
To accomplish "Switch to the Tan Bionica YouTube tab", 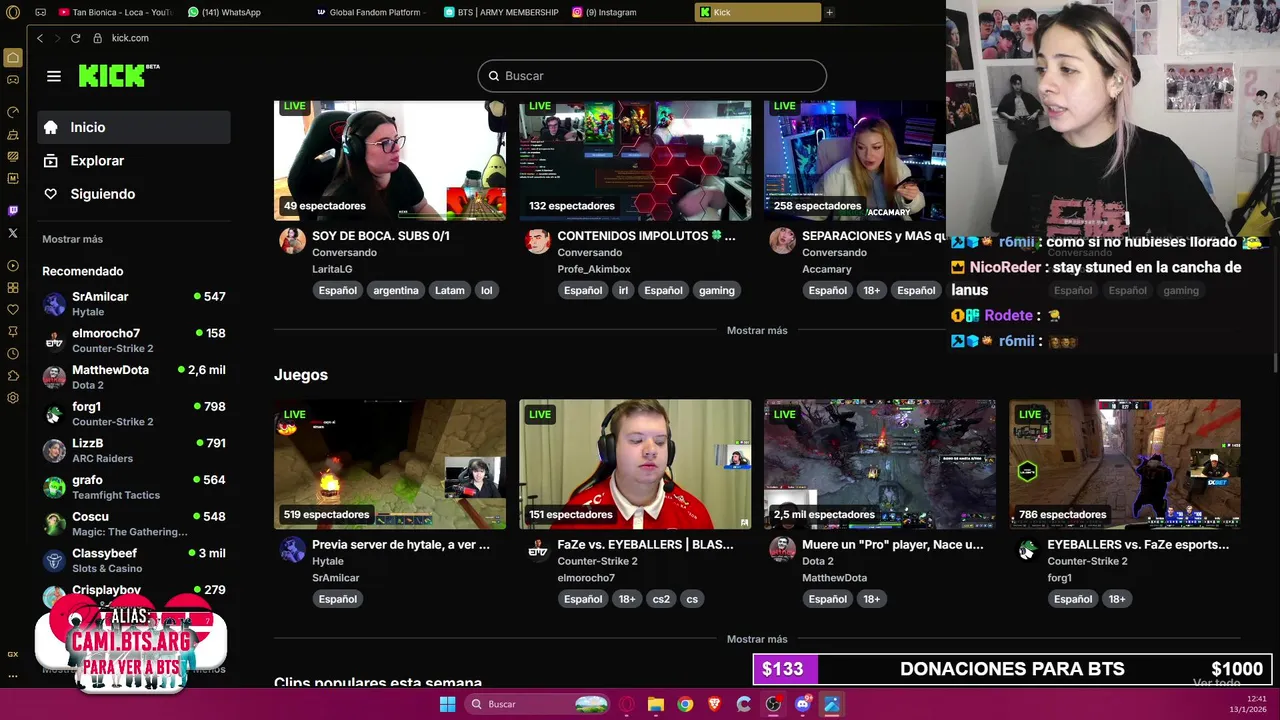I will tap(115, 12).
